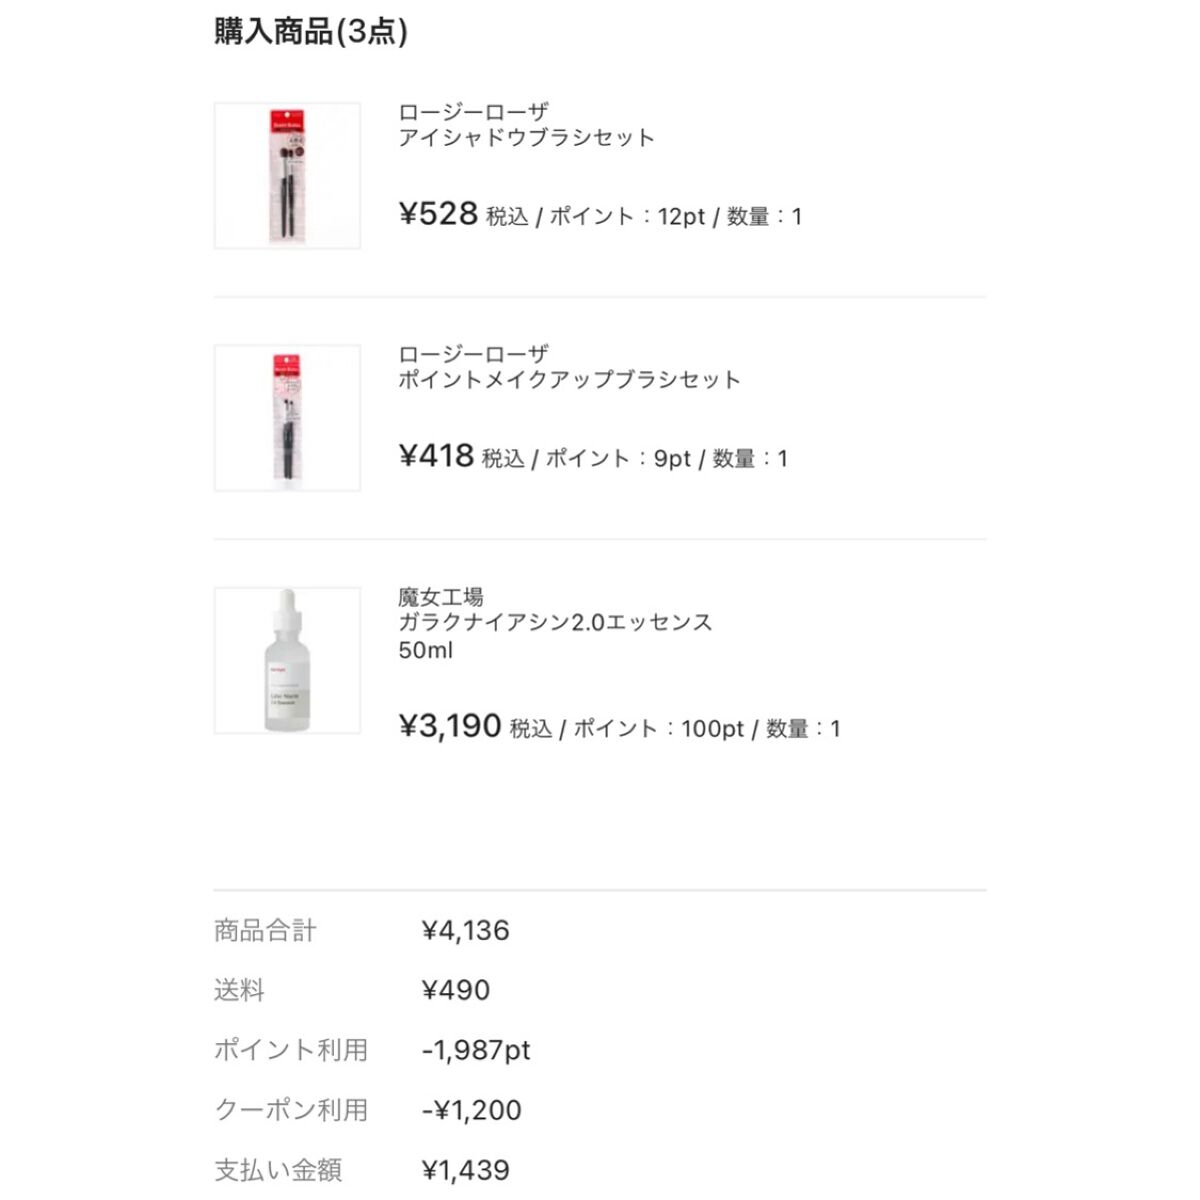
Task: Open the ガラクナイアシン2.0エッセンス product name
Action: click(555, 622)
